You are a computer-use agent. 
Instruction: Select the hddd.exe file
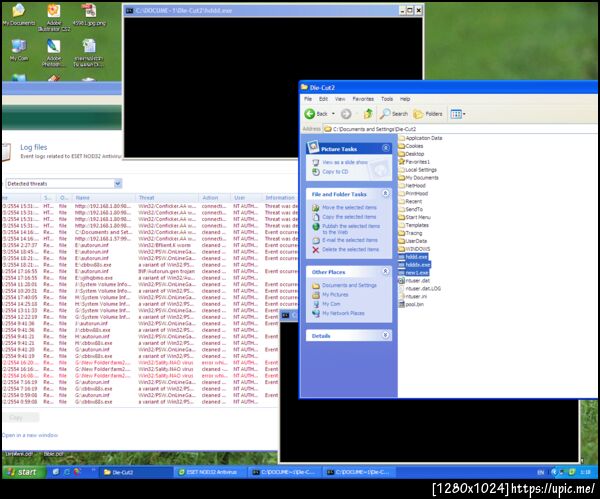click(x=413, y=257)
